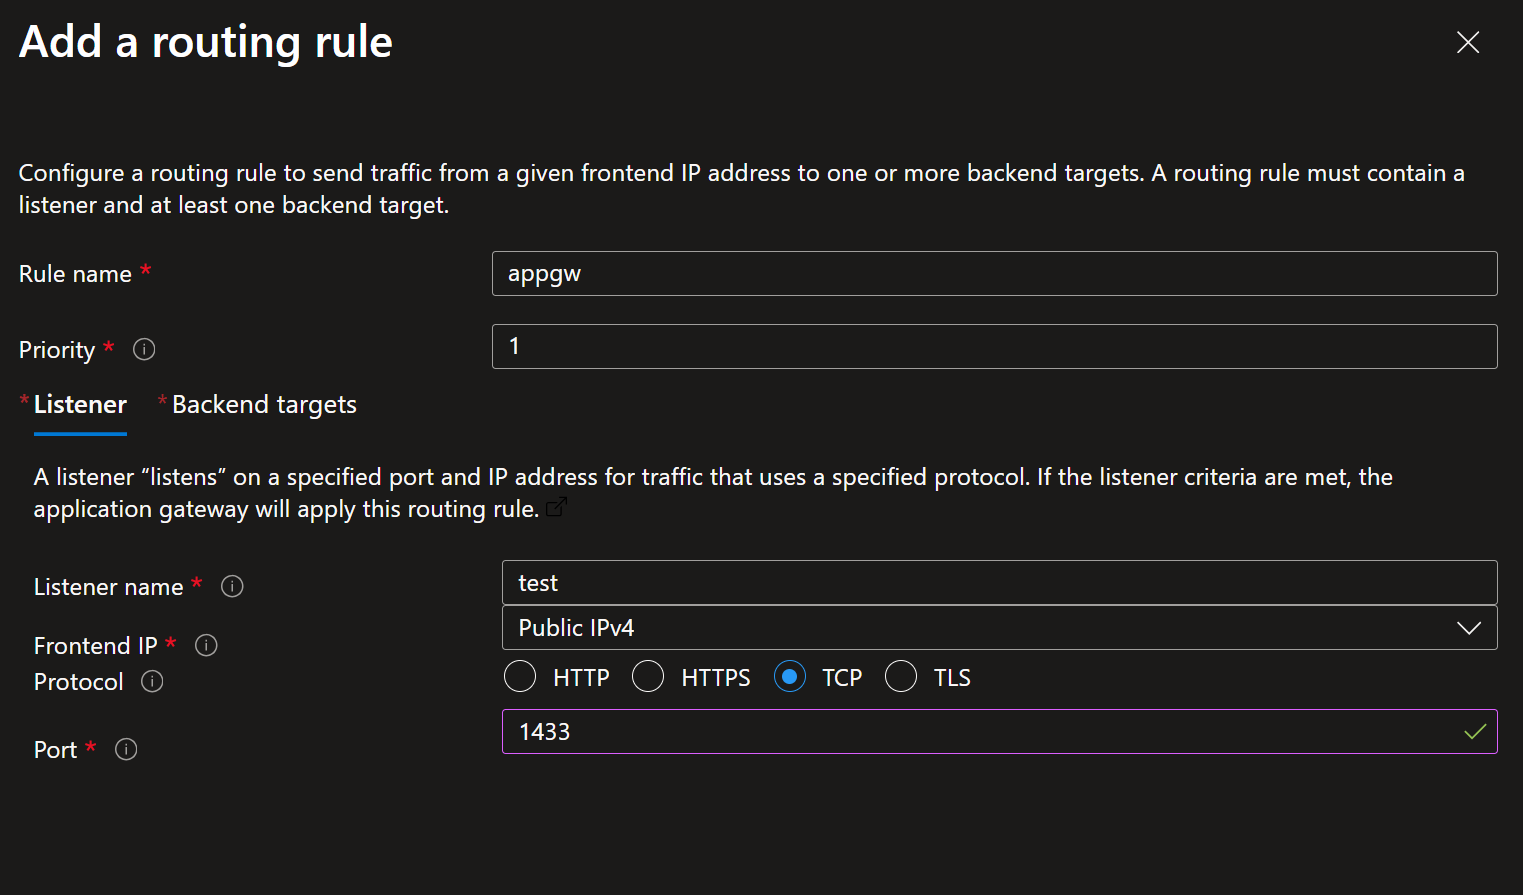Image resolution: width=1523 pixels, height=895 pixels.
Task: Select the TCP protocol option
Action: (x=789, y=676)
